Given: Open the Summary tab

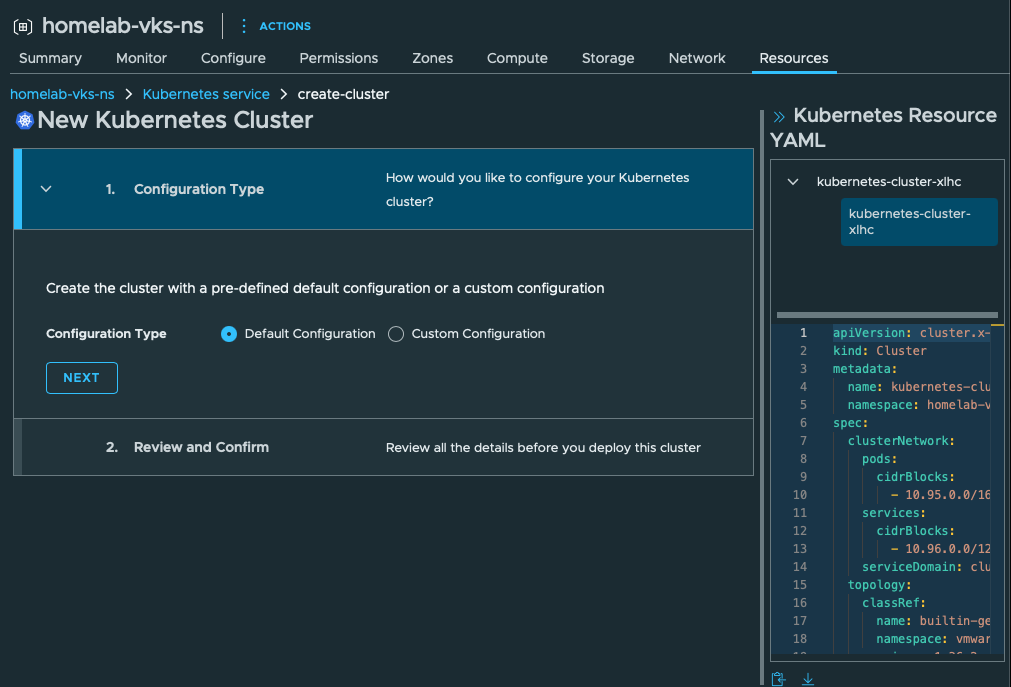Looking at the screenshot, I should (x=50, y=58).
